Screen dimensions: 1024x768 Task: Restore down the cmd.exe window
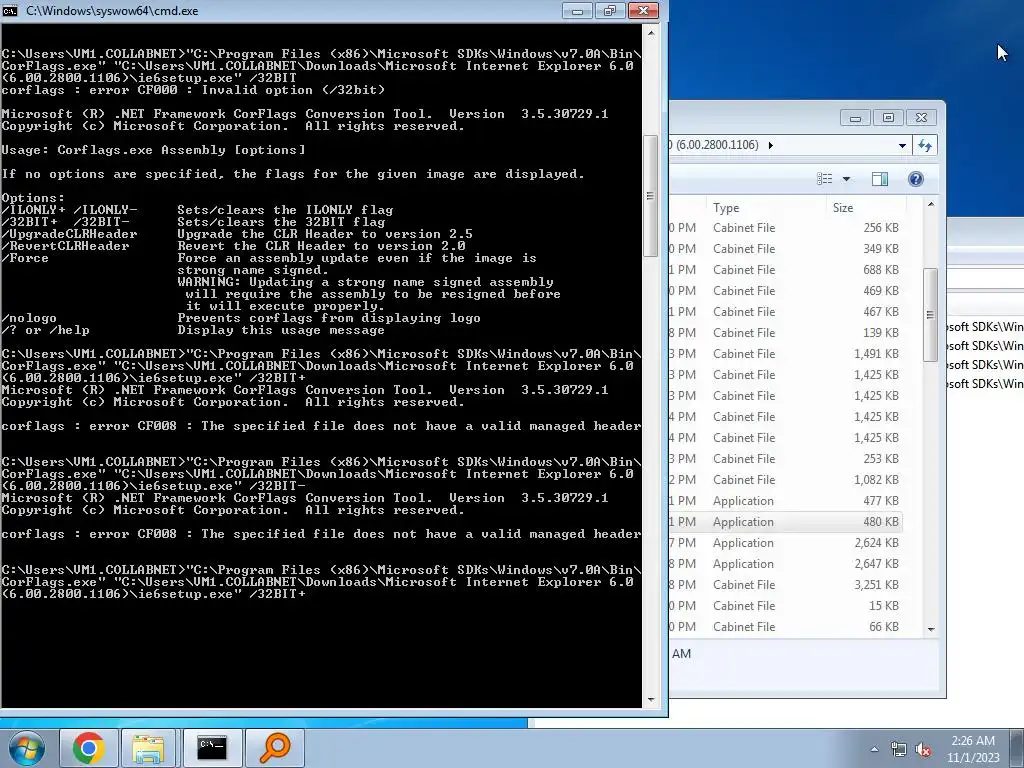click(x=610, y=10)
